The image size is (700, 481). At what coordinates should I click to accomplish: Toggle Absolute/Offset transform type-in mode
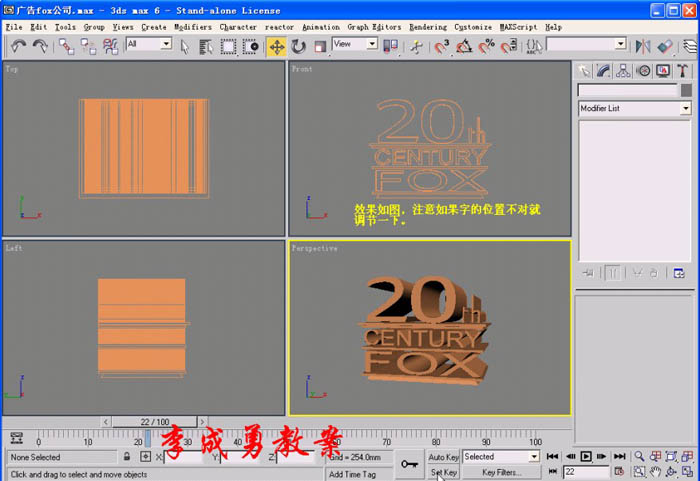[146, 456]
